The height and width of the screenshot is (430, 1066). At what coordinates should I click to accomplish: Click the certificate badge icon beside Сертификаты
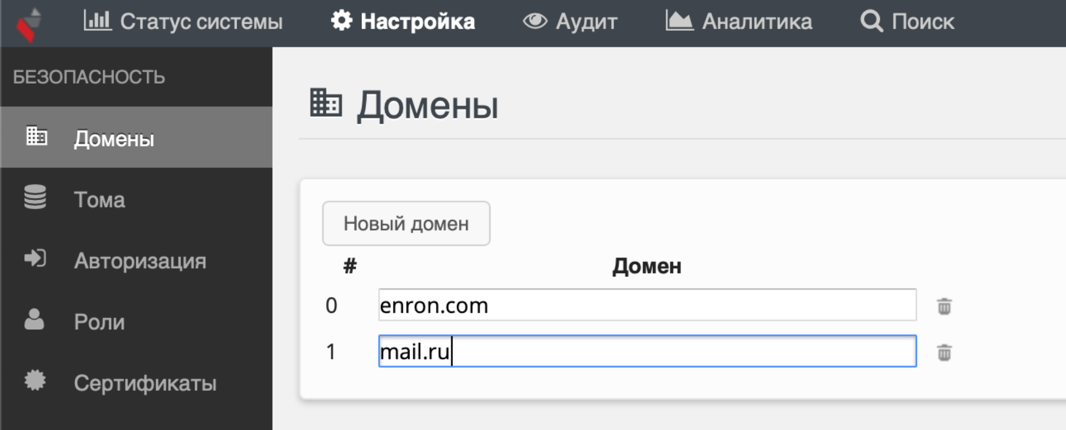(35, 381)
